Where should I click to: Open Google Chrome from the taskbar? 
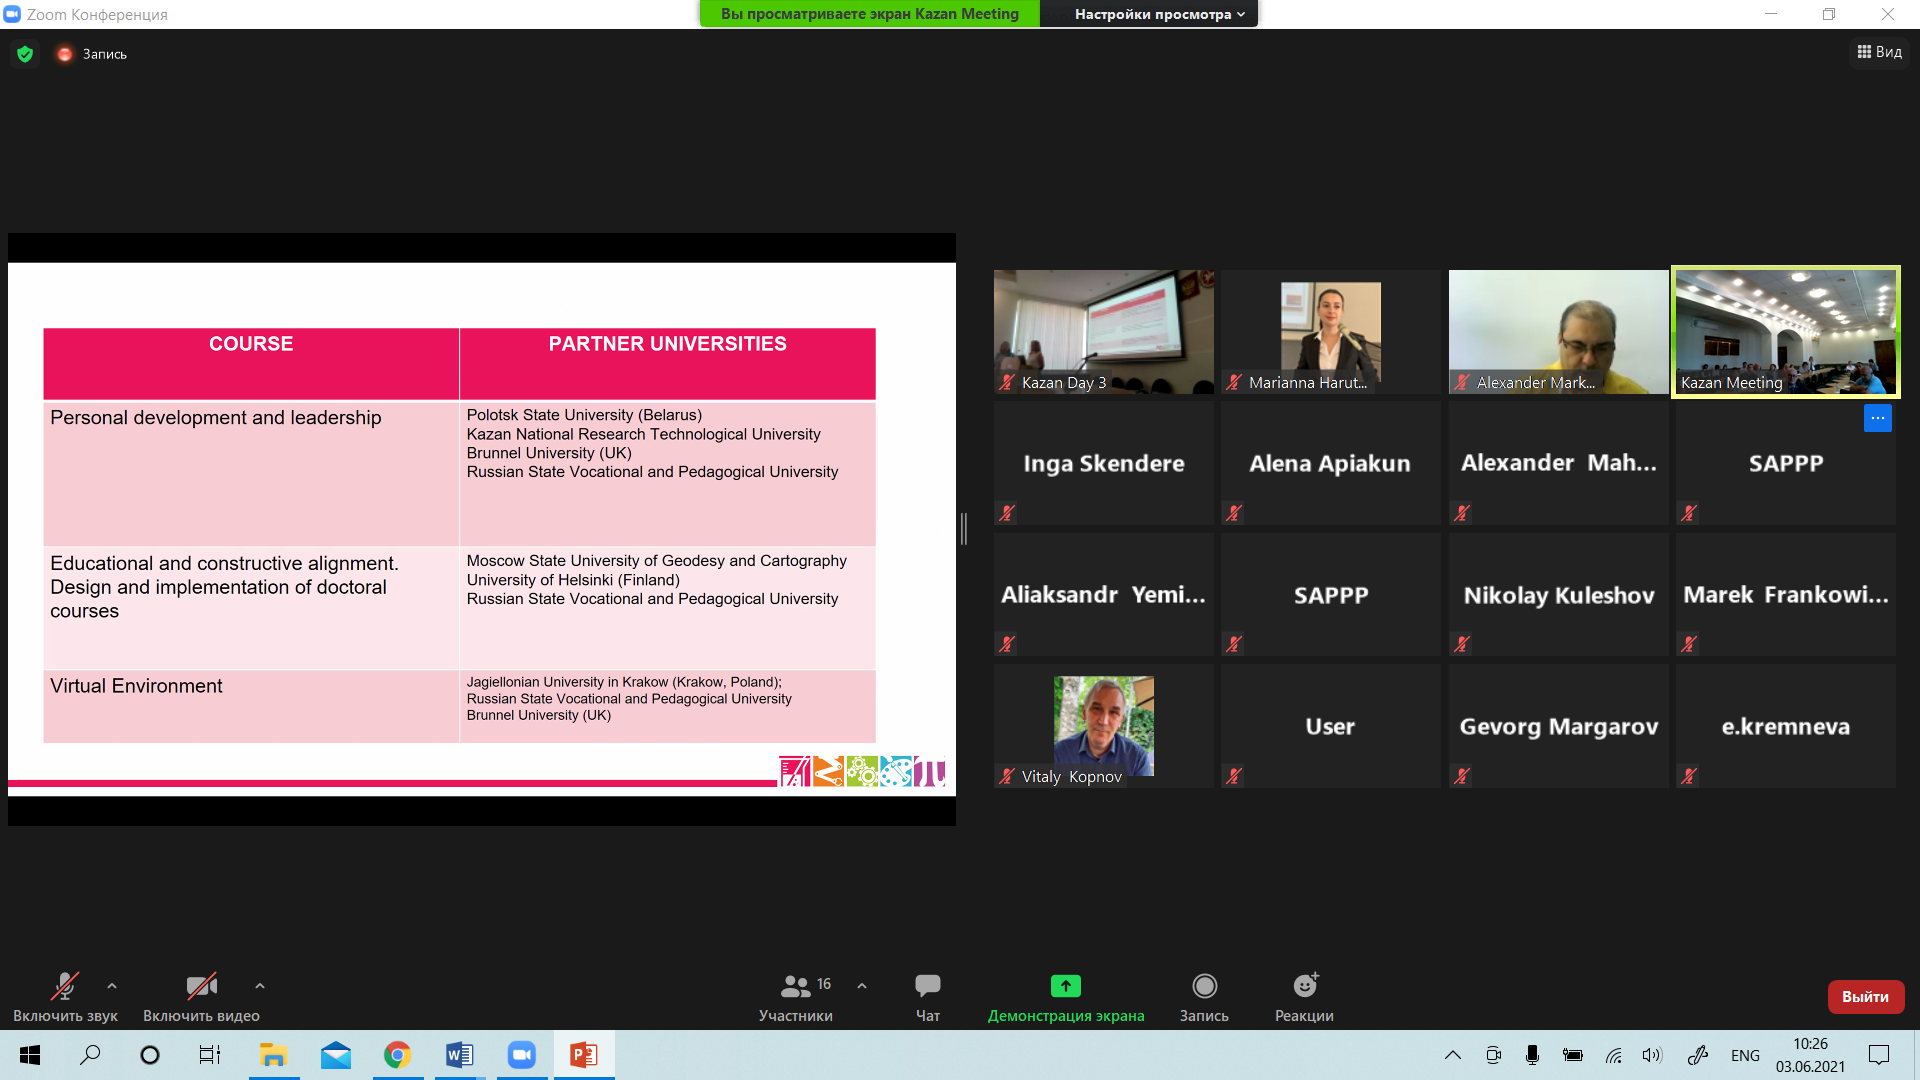tap(397, 1055)
